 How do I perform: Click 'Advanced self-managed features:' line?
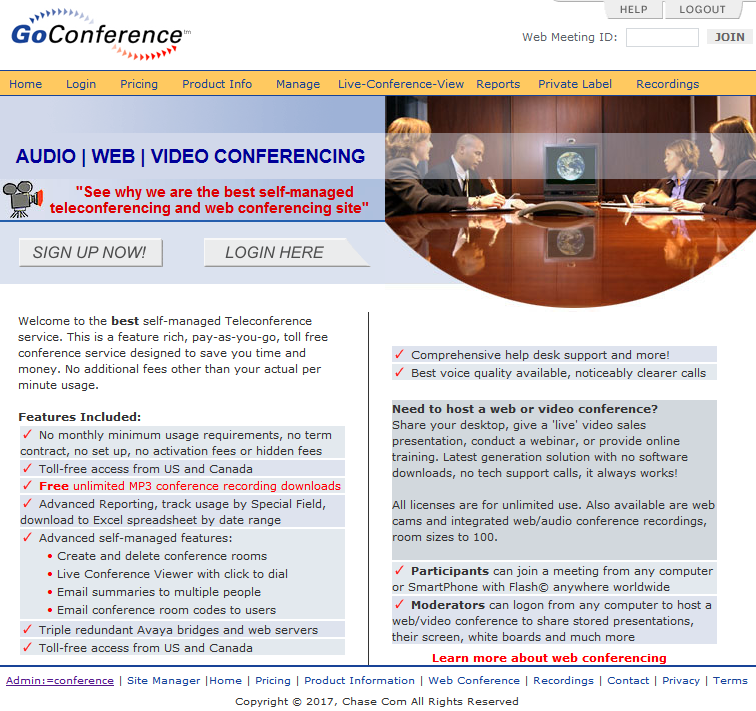[x=135, y=538]
